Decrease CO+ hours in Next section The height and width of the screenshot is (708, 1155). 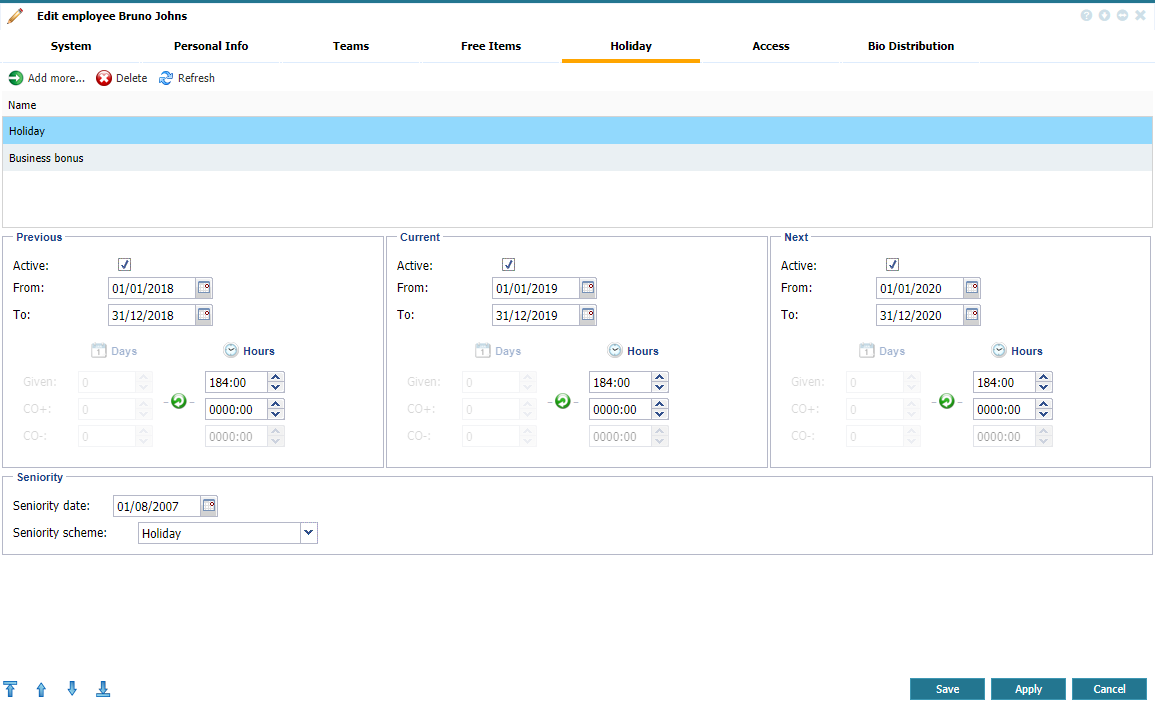pyautogui.click(x=1045, y=414)
